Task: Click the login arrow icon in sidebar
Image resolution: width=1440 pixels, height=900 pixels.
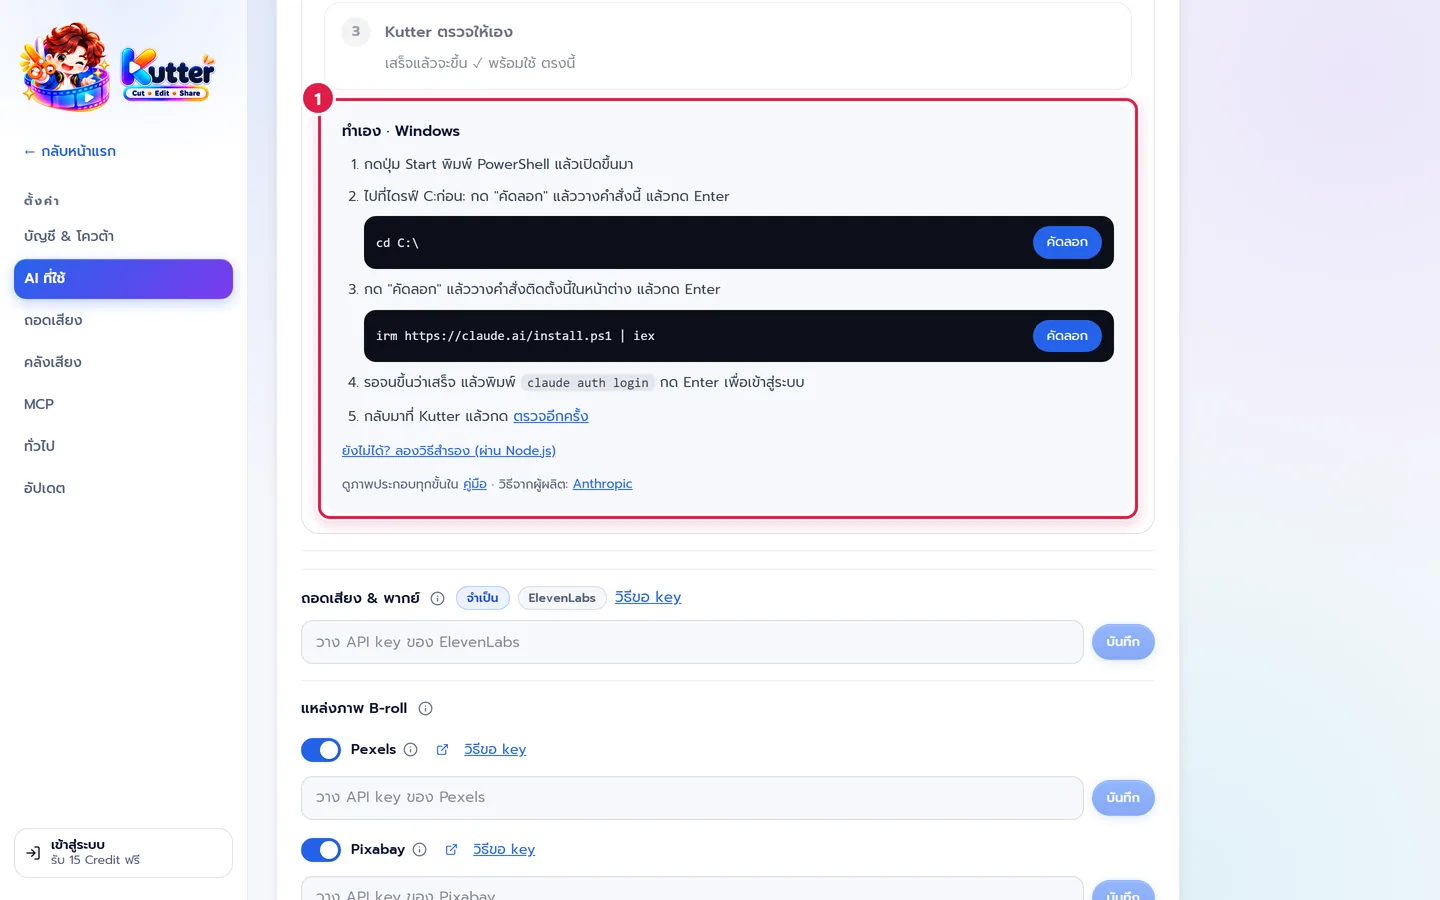Action: (x=33, y=853)
